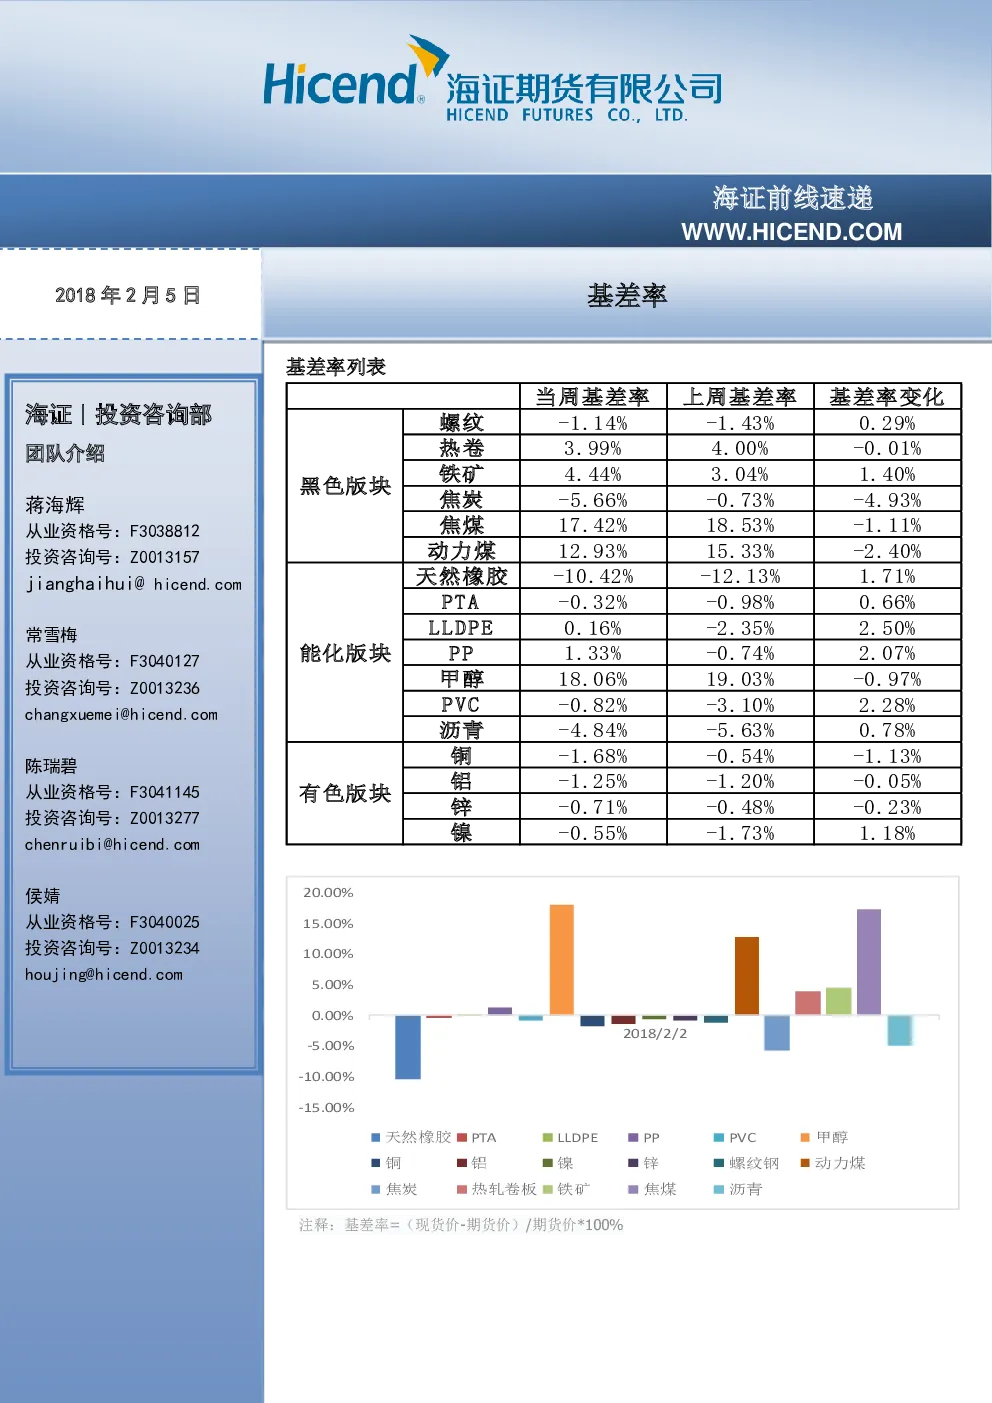The image size is (992, 1403).
Task: Open the WWW.HICEND.COM website link
Action: (791, 232)
